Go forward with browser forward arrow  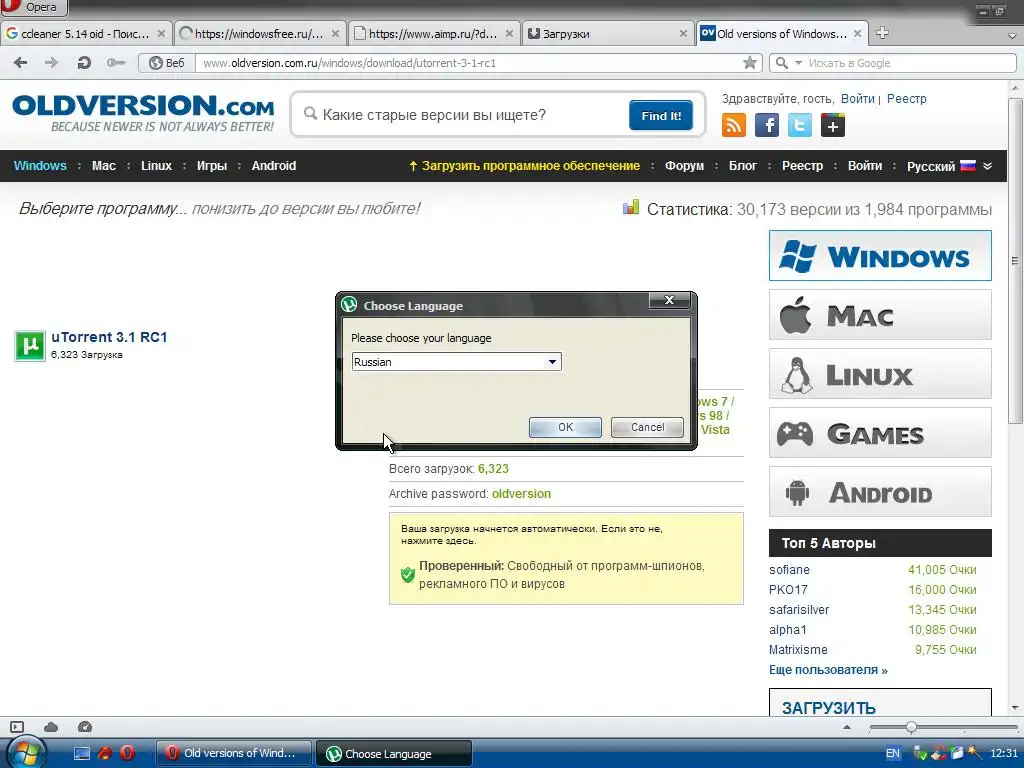pos(52,63)
